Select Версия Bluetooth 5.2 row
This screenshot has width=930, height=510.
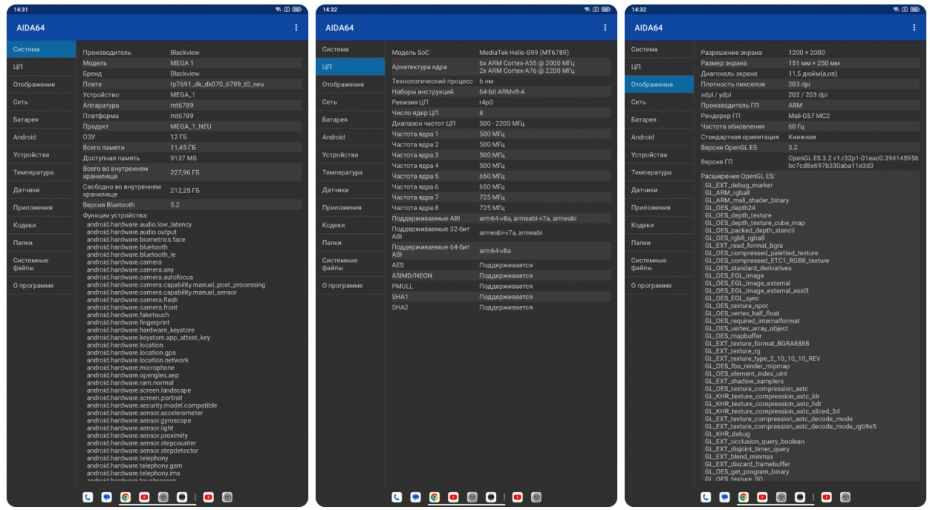(x=191, y=205)
